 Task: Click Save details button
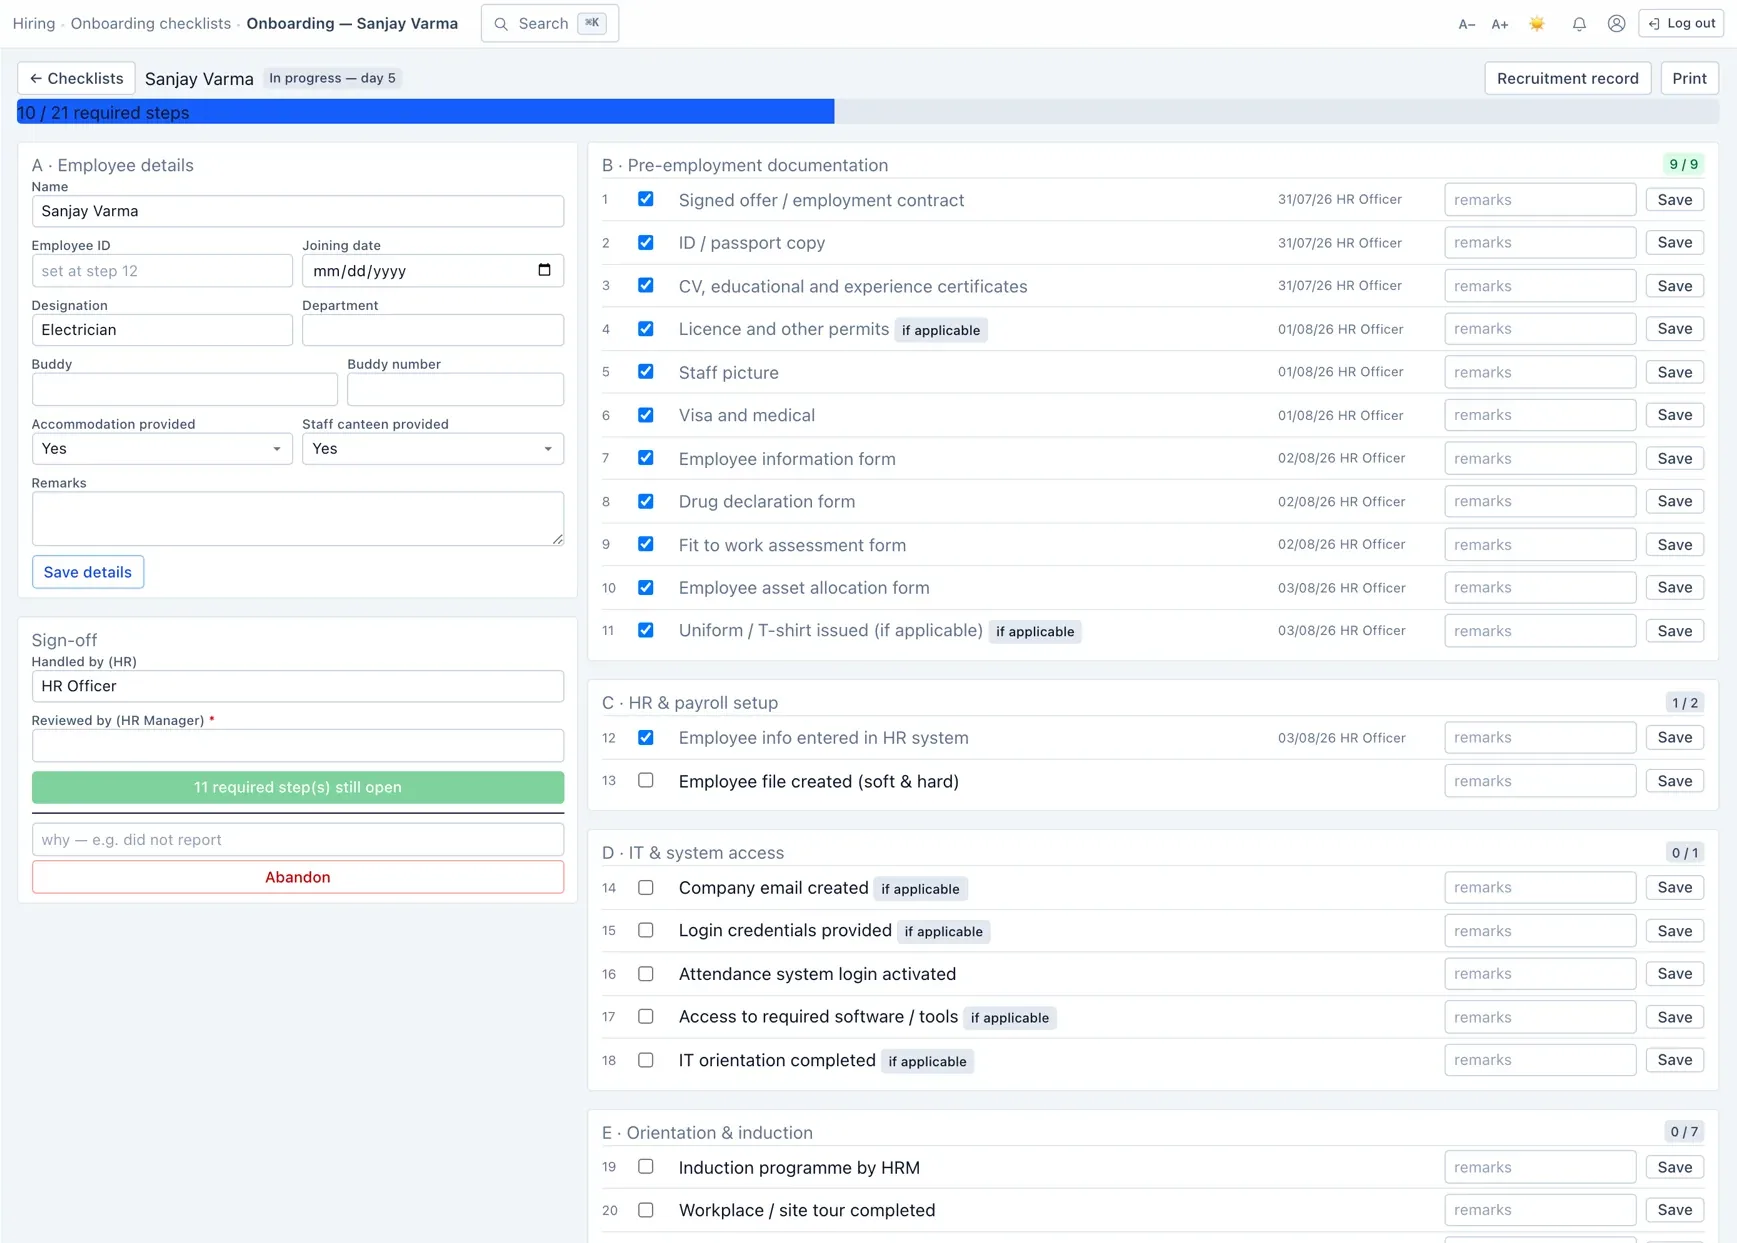click(88, 572)
